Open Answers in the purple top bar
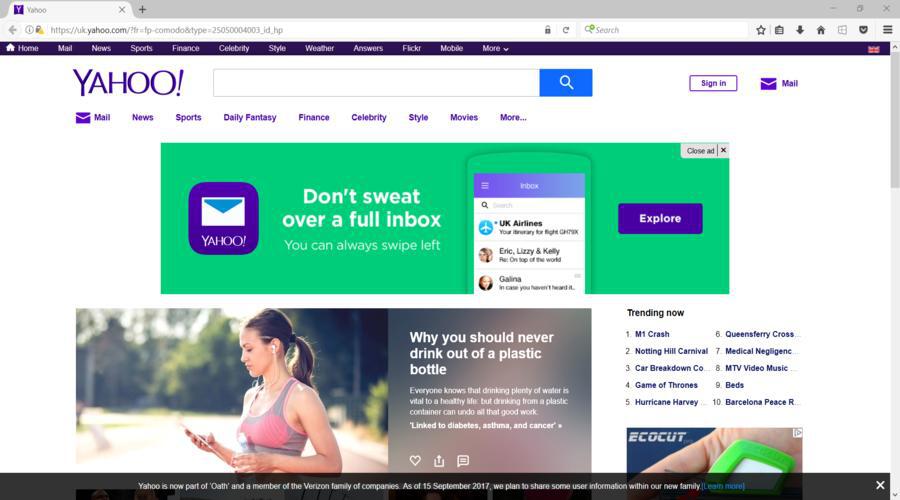Image resolution: width=900 pixels, height=500 pixels. point(368,48)
